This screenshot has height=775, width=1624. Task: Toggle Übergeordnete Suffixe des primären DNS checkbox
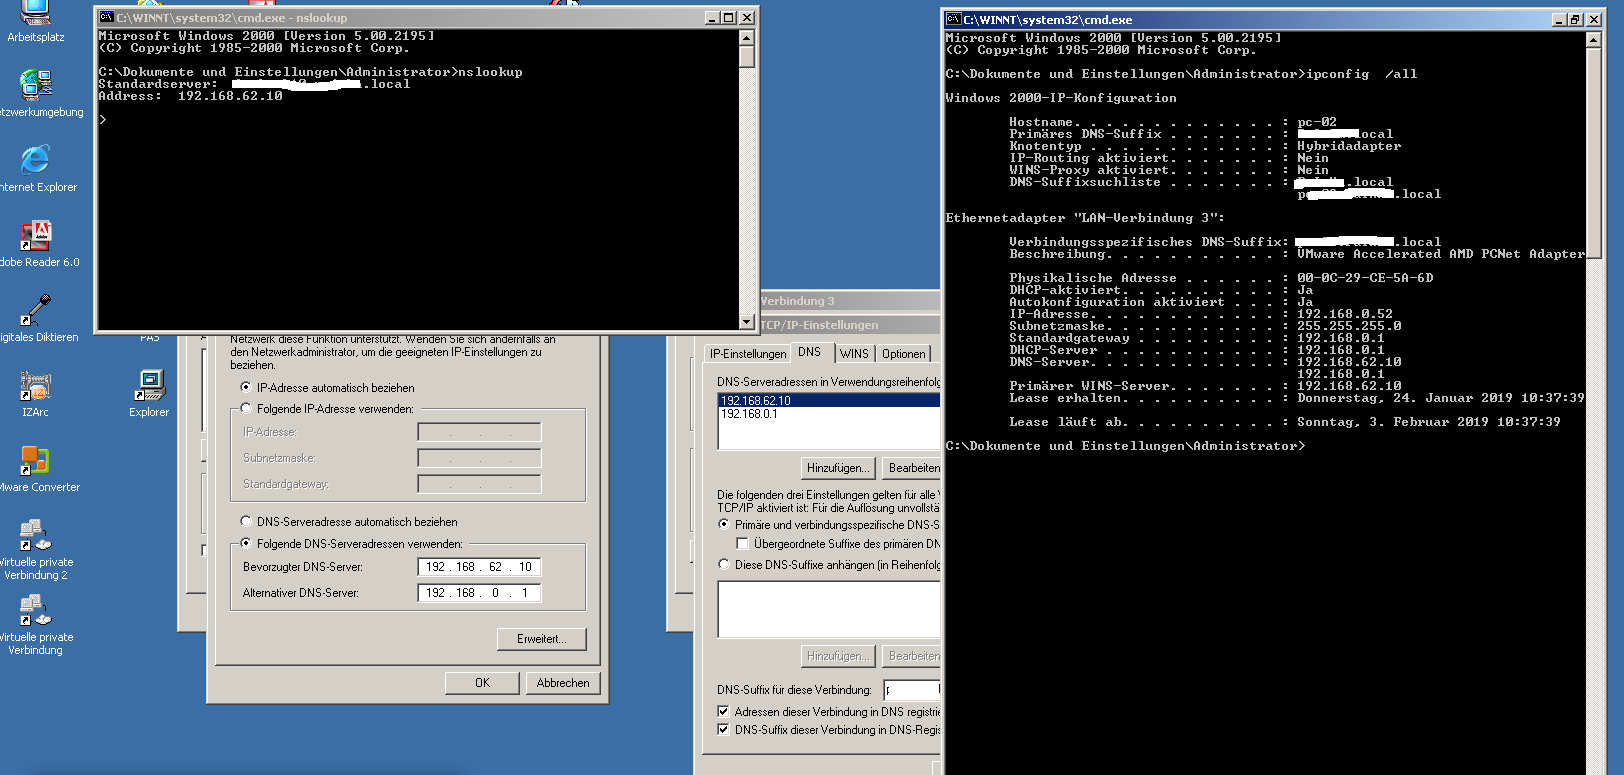(742, 543)
